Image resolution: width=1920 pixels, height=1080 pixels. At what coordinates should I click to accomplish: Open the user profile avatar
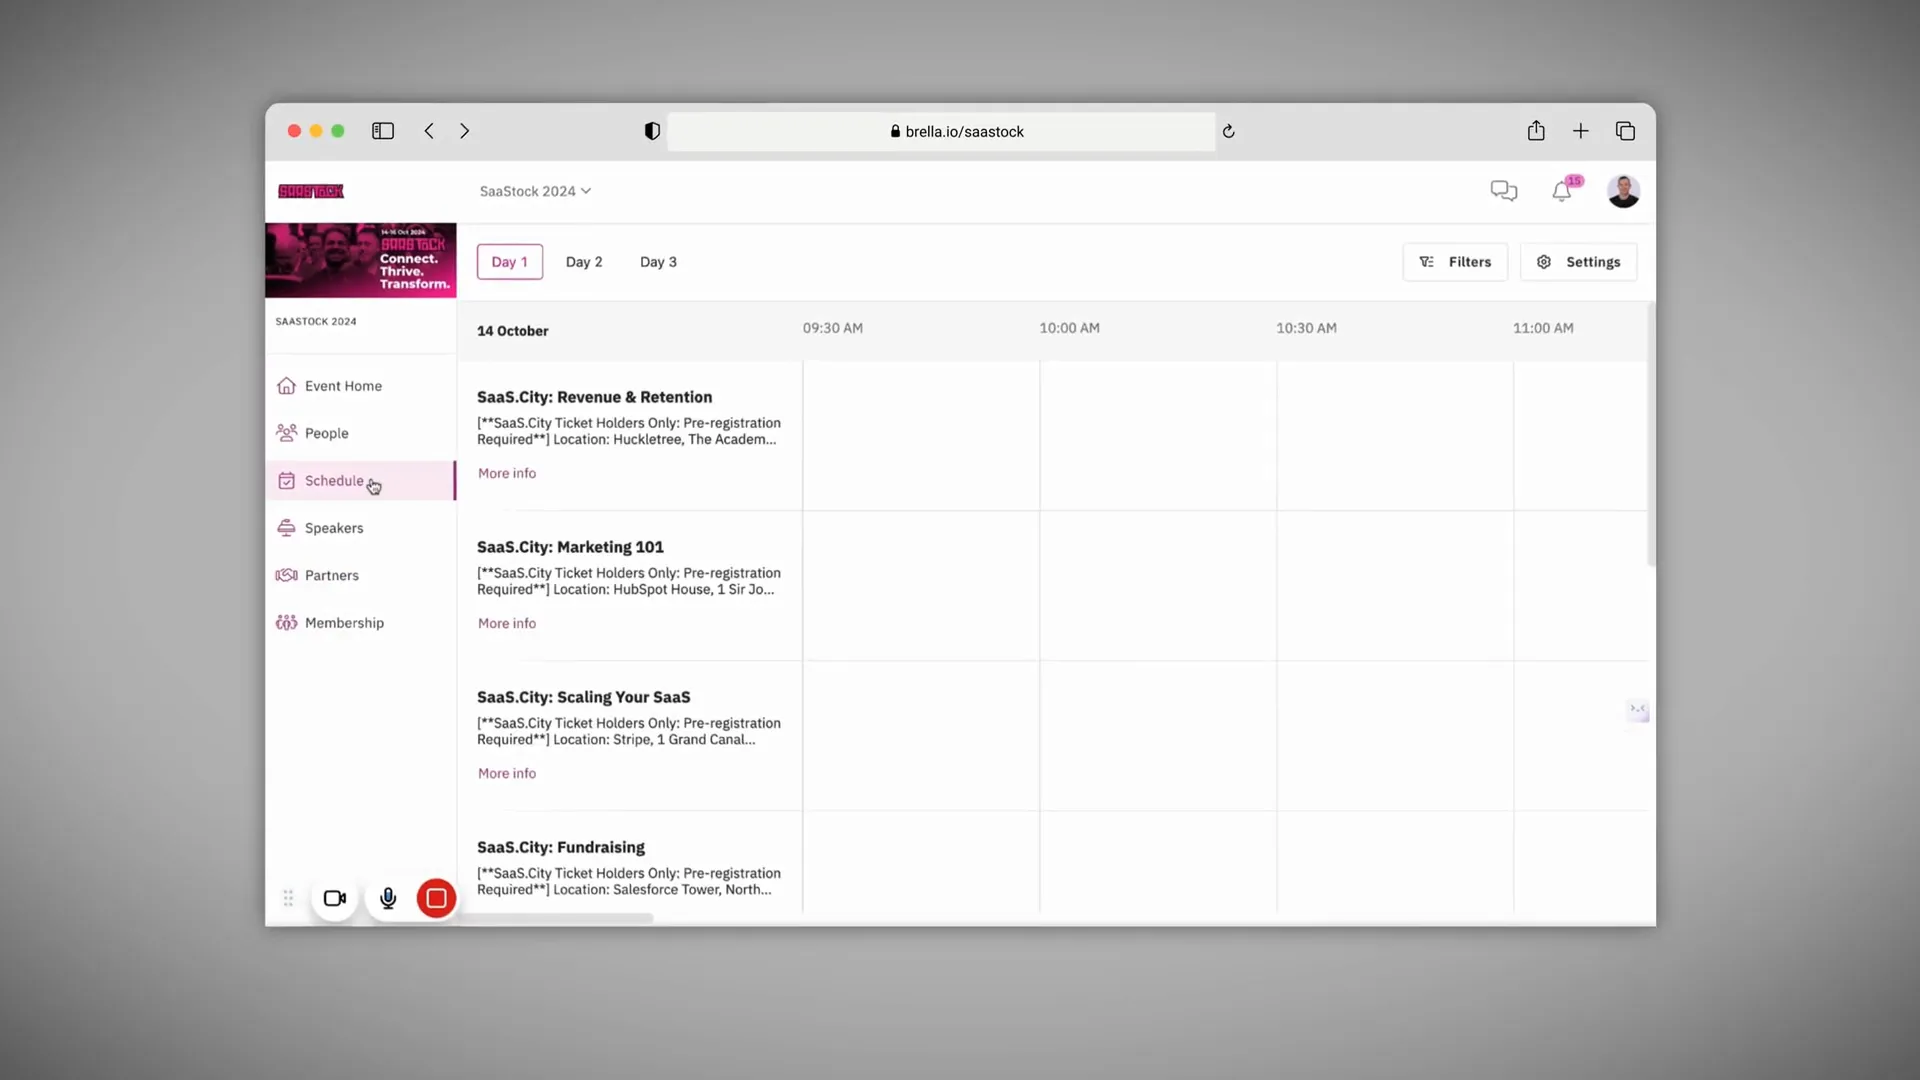1623,191
